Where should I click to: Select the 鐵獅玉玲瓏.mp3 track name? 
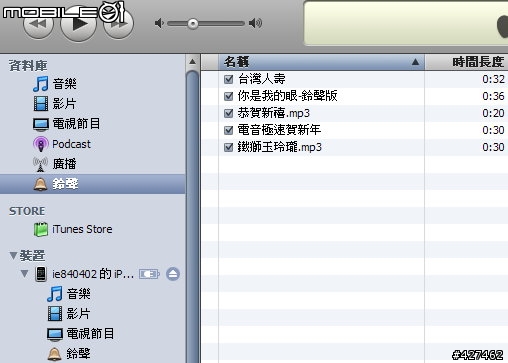tap(280, 147)
